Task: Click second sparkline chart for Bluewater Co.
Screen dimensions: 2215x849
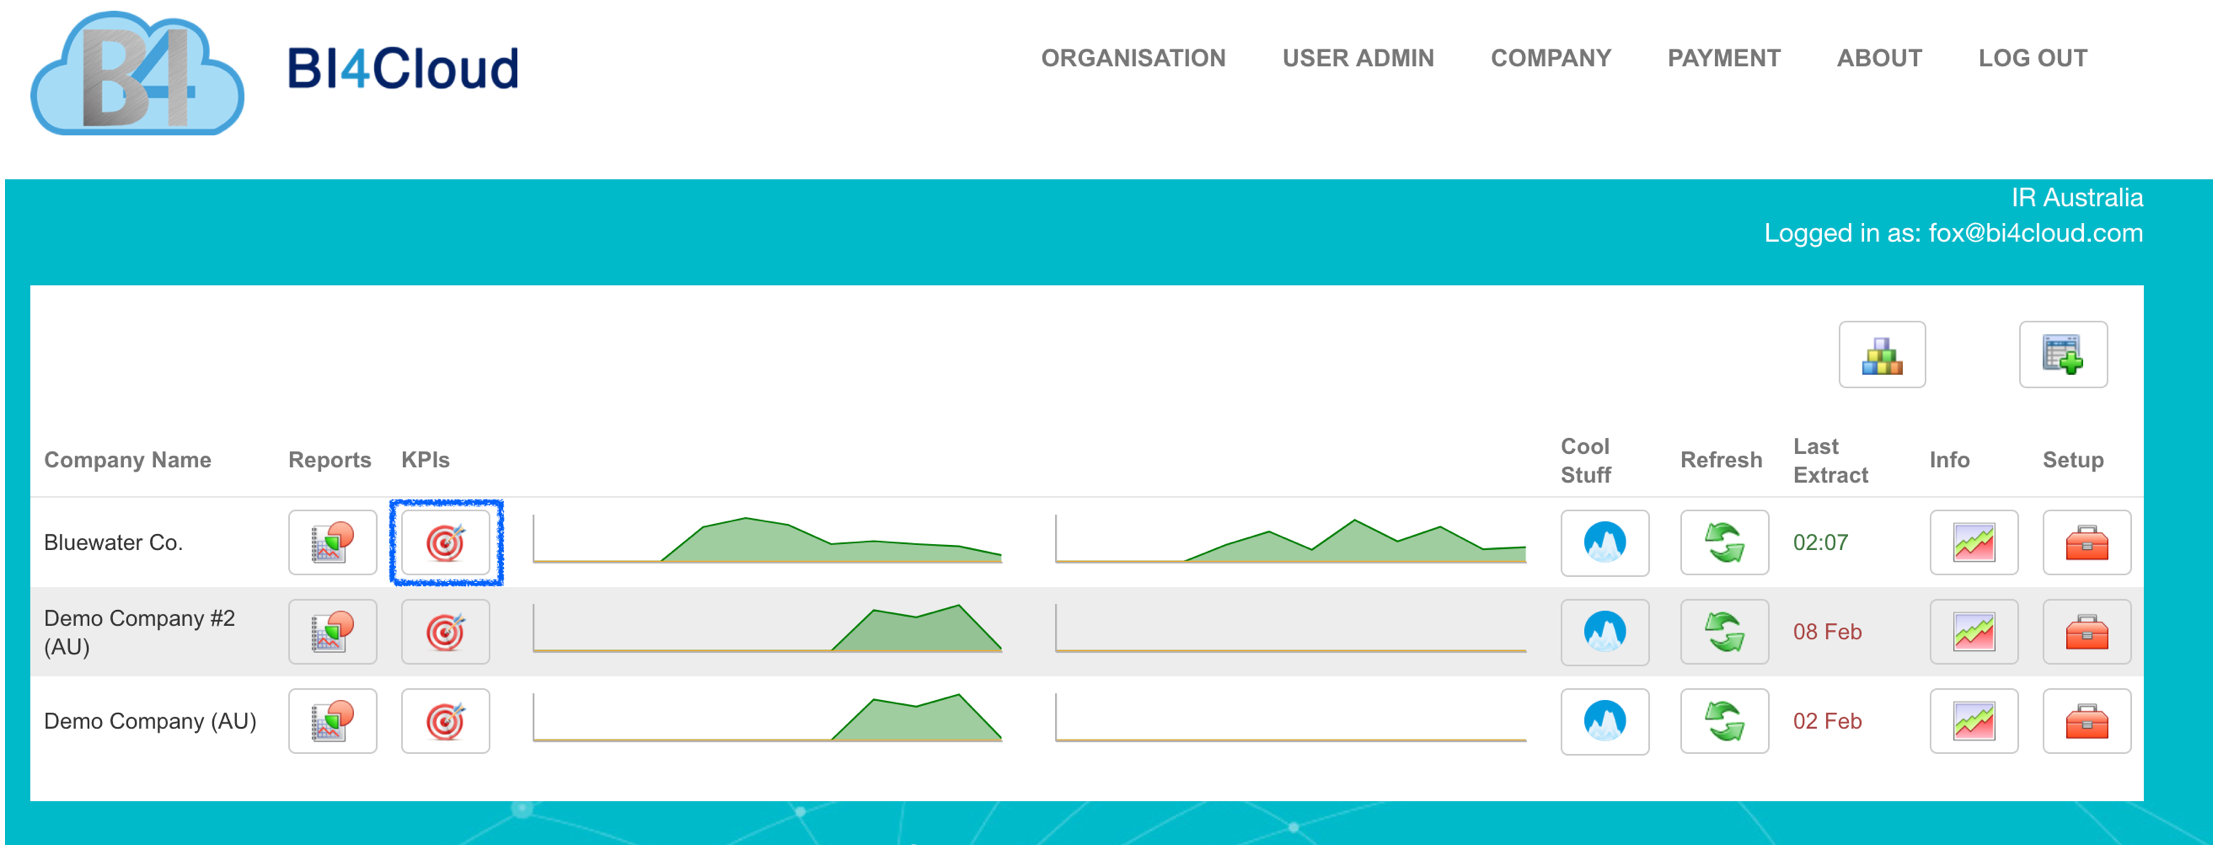Action: pyautogui.click(x=1290, y=539)
